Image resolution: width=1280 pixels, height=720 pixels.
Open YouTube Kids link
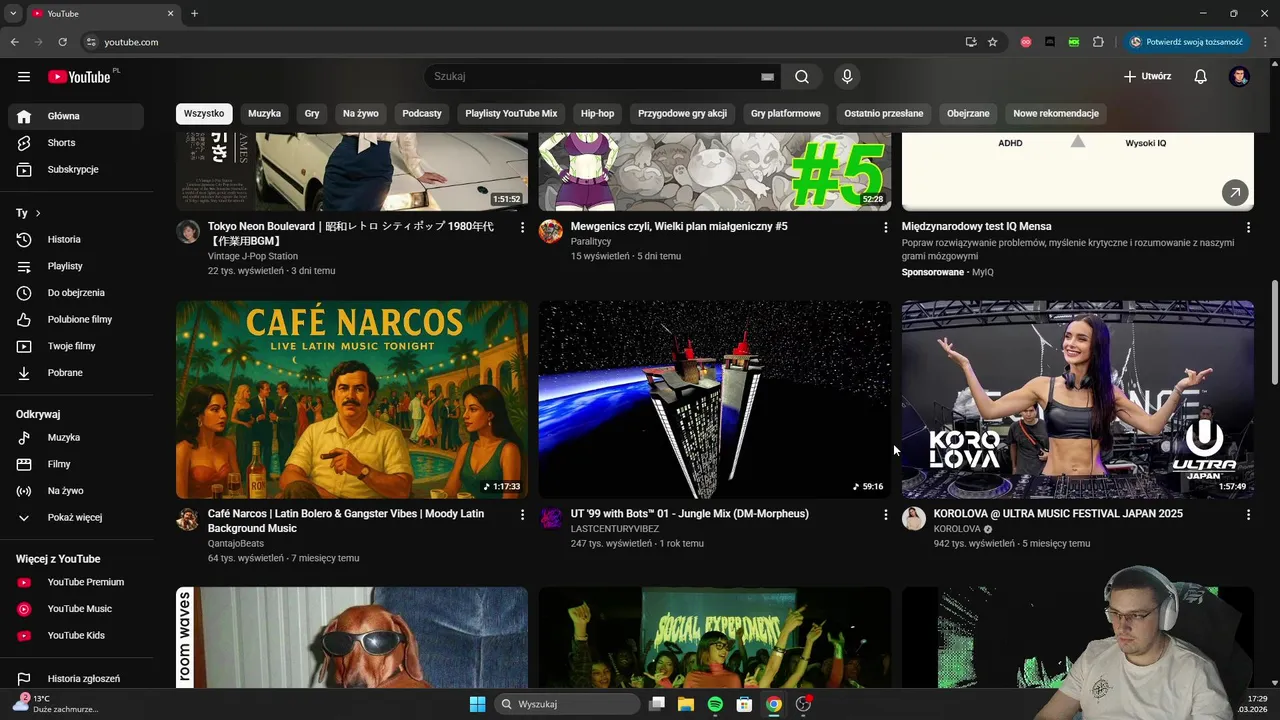point(76,636)
